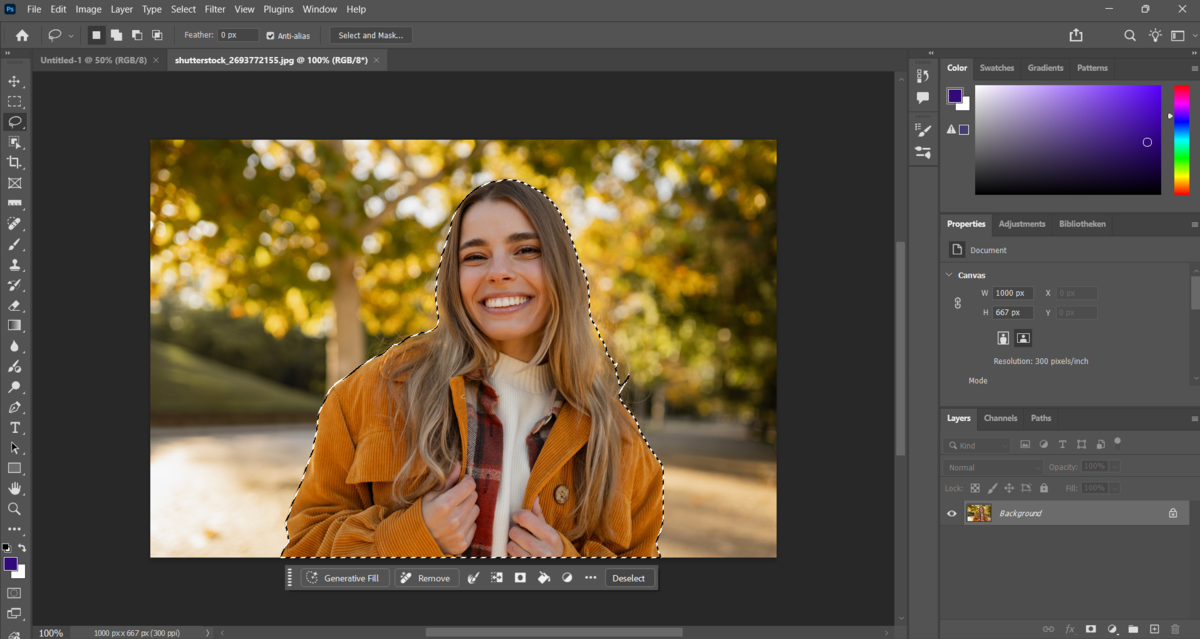Screen dimensions: 1200x639
Task: Select the Zoom tool
Action: (14, 509)
